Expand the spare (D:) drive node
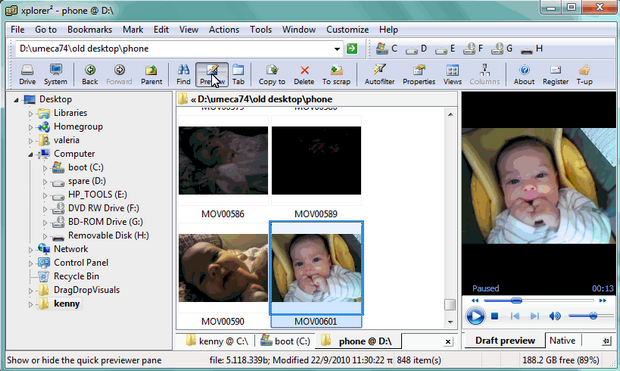This screenshot has width=620, height=371. pos(45,182)
